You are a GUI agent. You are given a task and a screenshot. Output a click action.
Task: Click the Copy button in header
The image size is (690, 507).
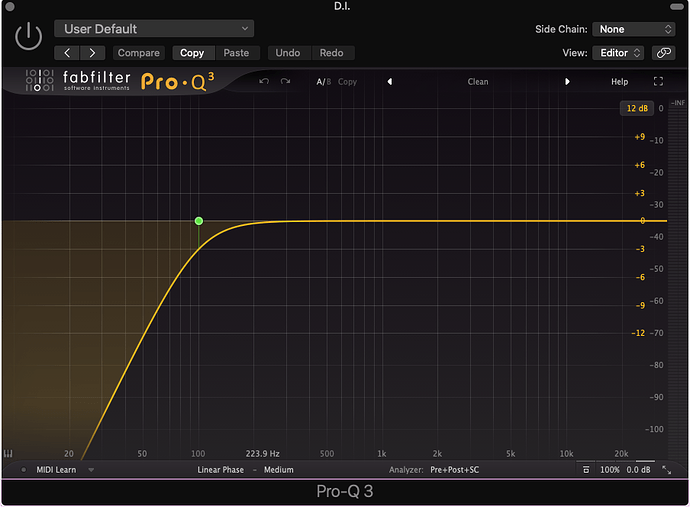tap(192, 53)
